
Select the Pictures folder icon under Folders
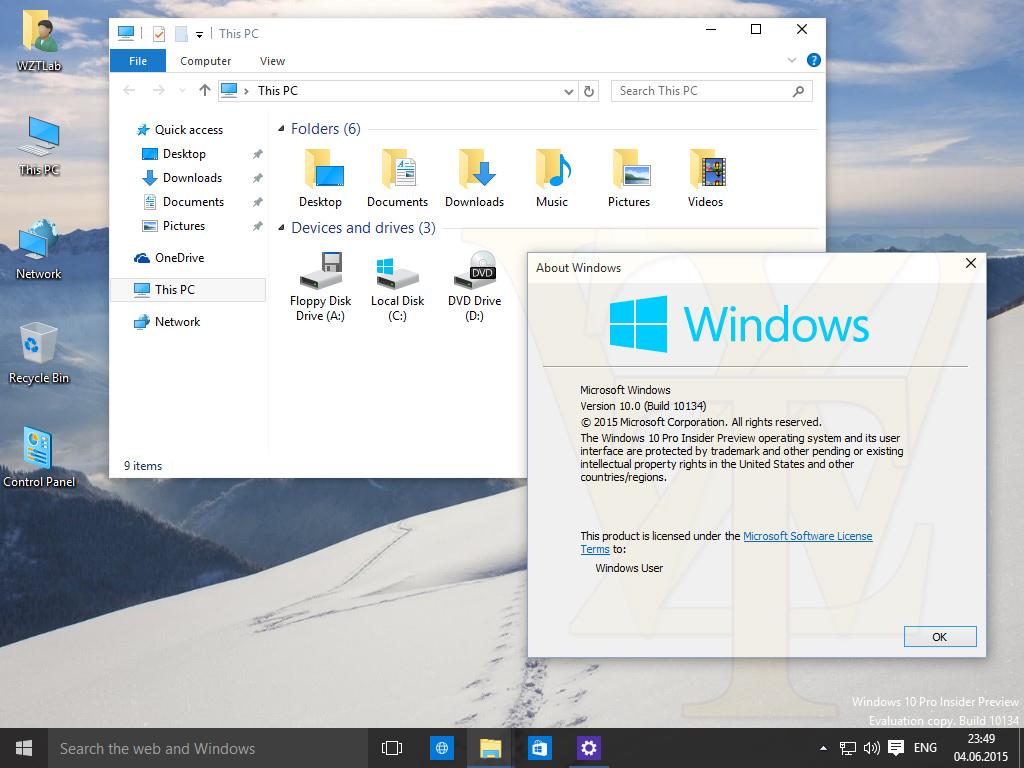click(629, 178)
